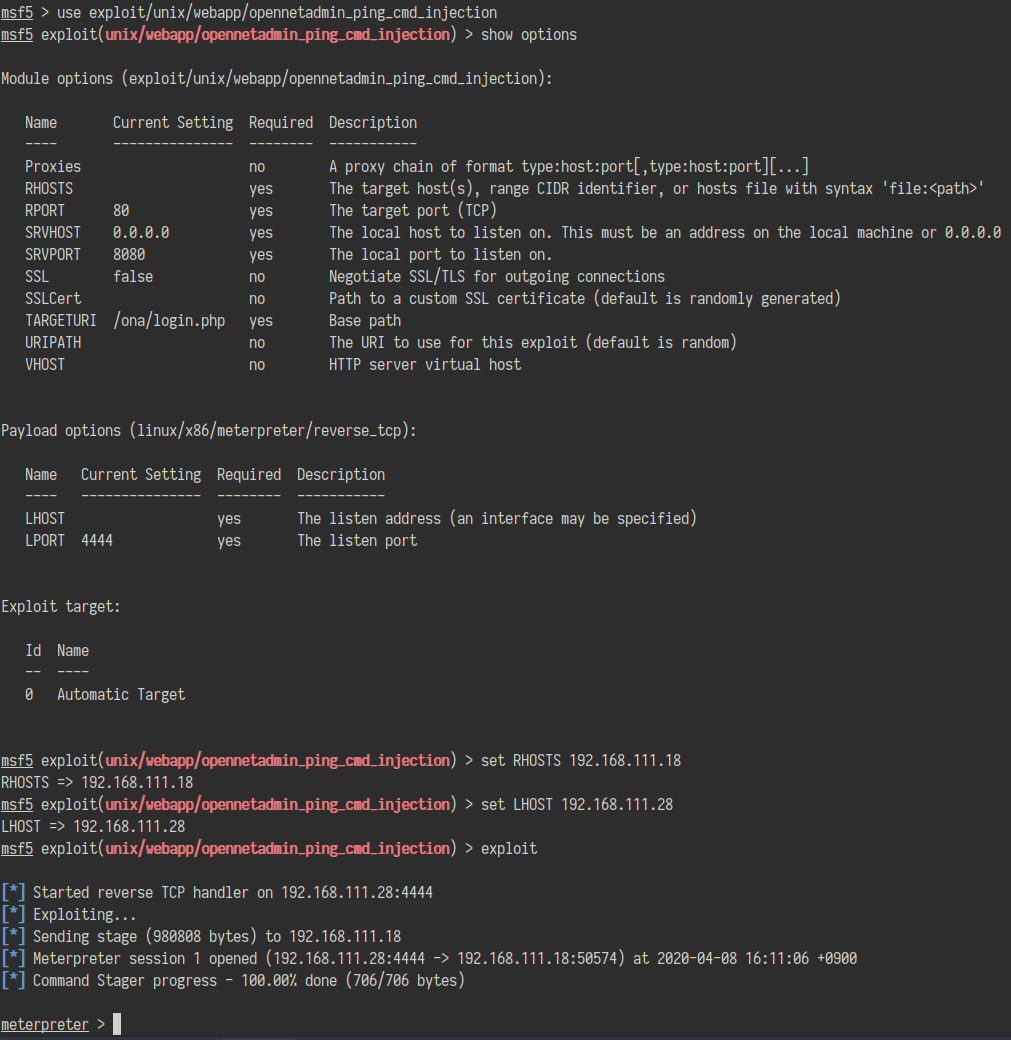Select the 'exploit' command text
The width and height of the screenshot is (1011, 1040).
(509, 848)
